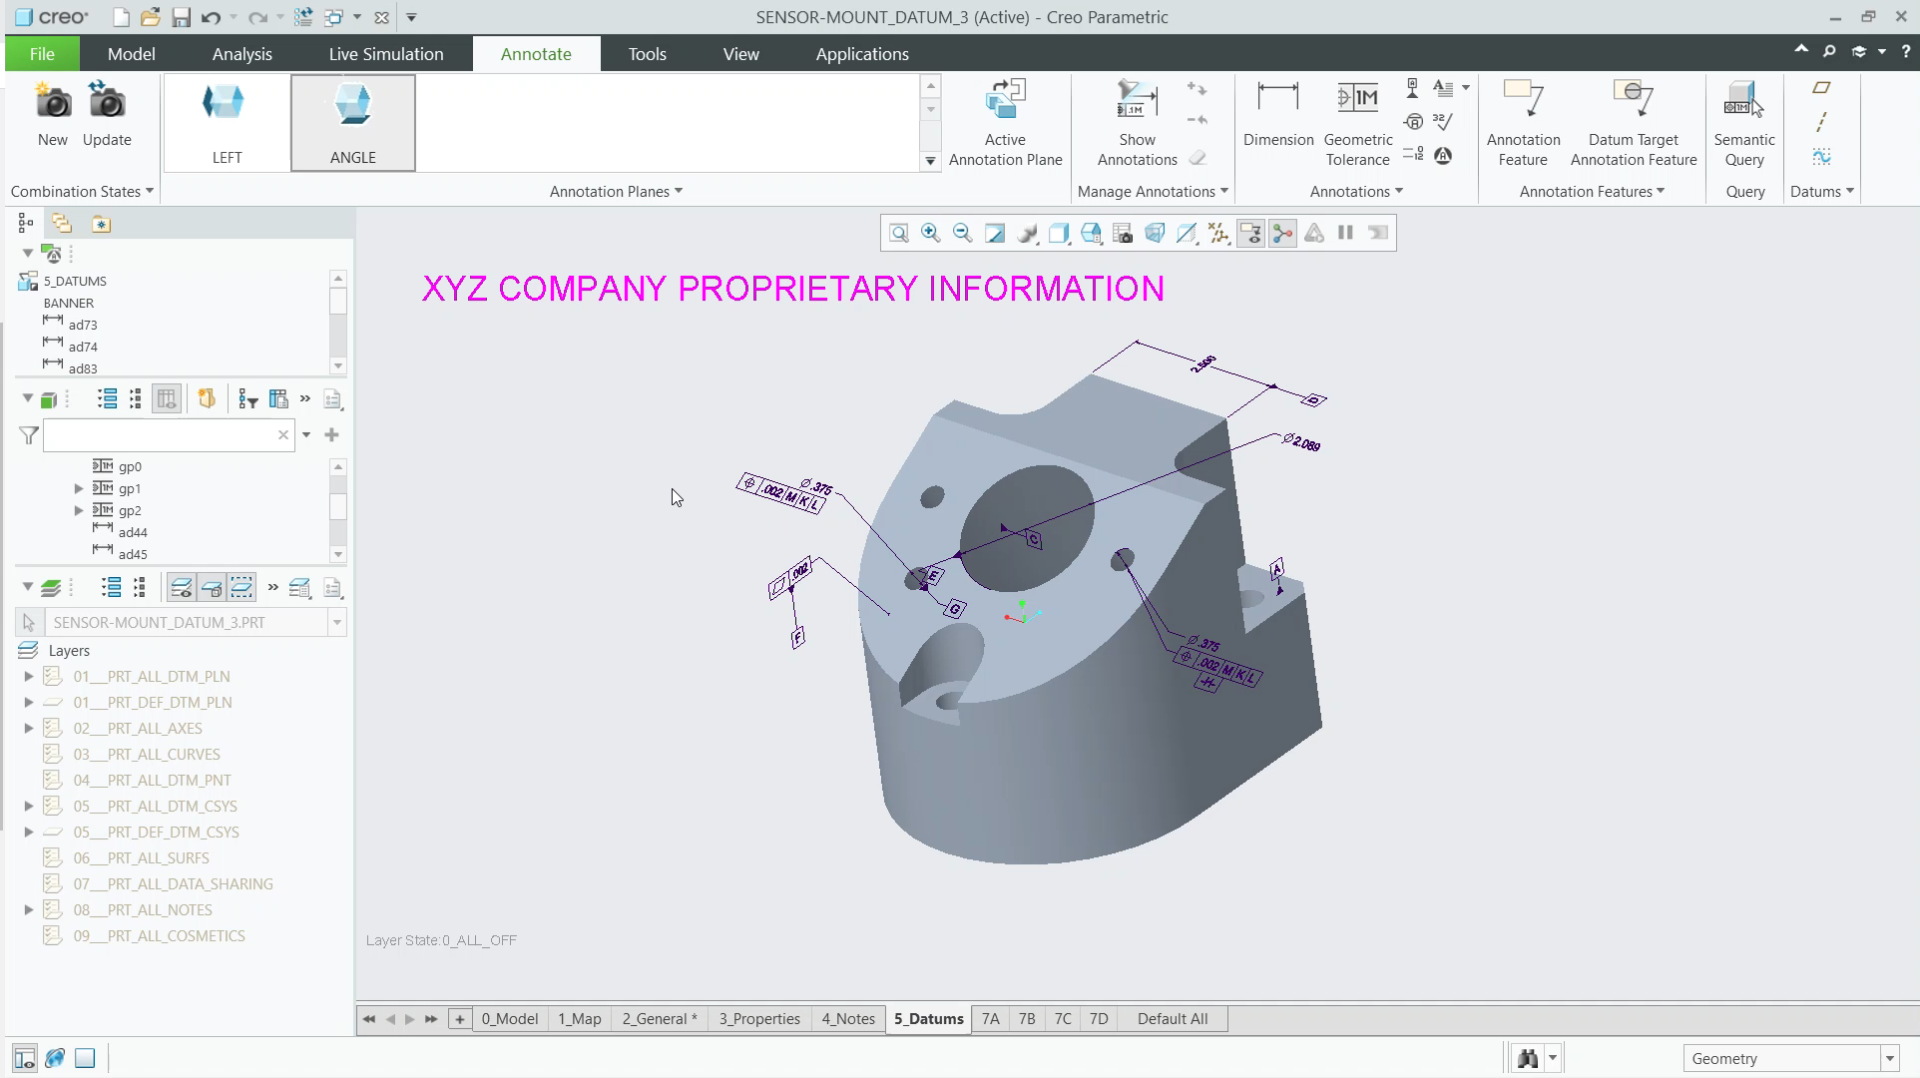1920x1078 pixels.
Task: Switch to the Model ribbon tab
Action: (x=131, y=54)
